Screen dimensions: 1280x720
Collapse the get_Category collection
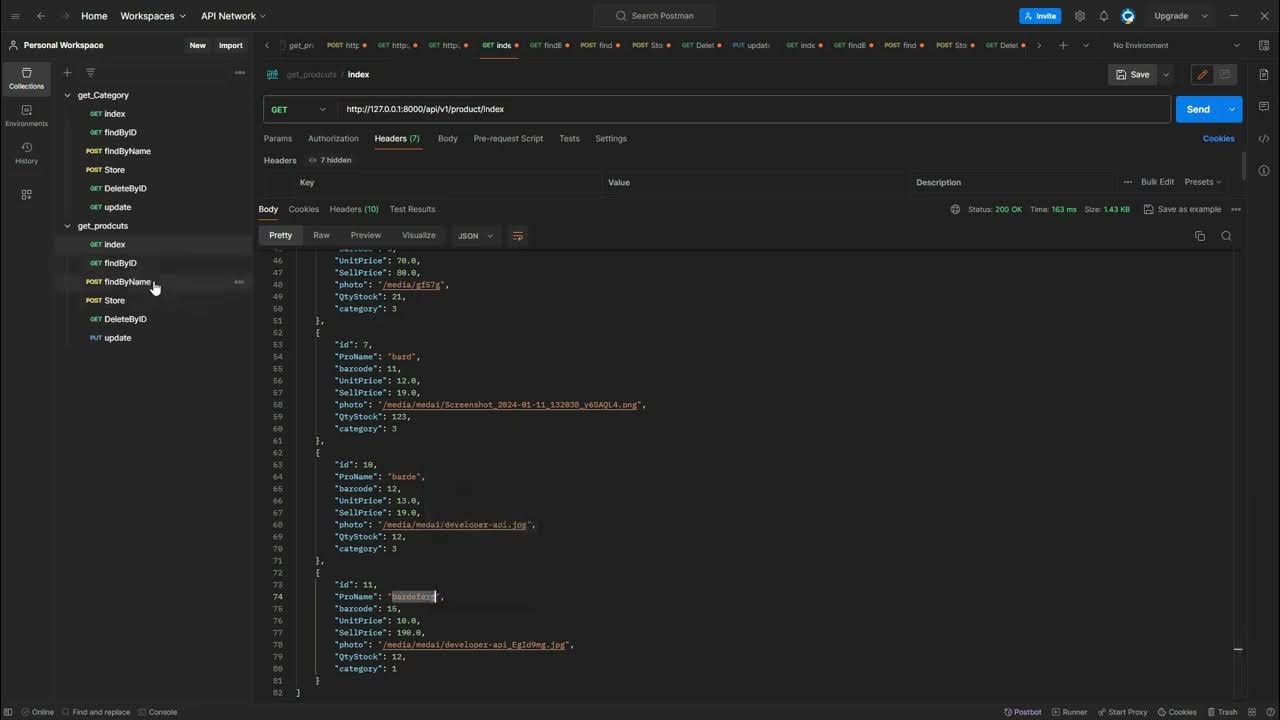coord(68,95)
